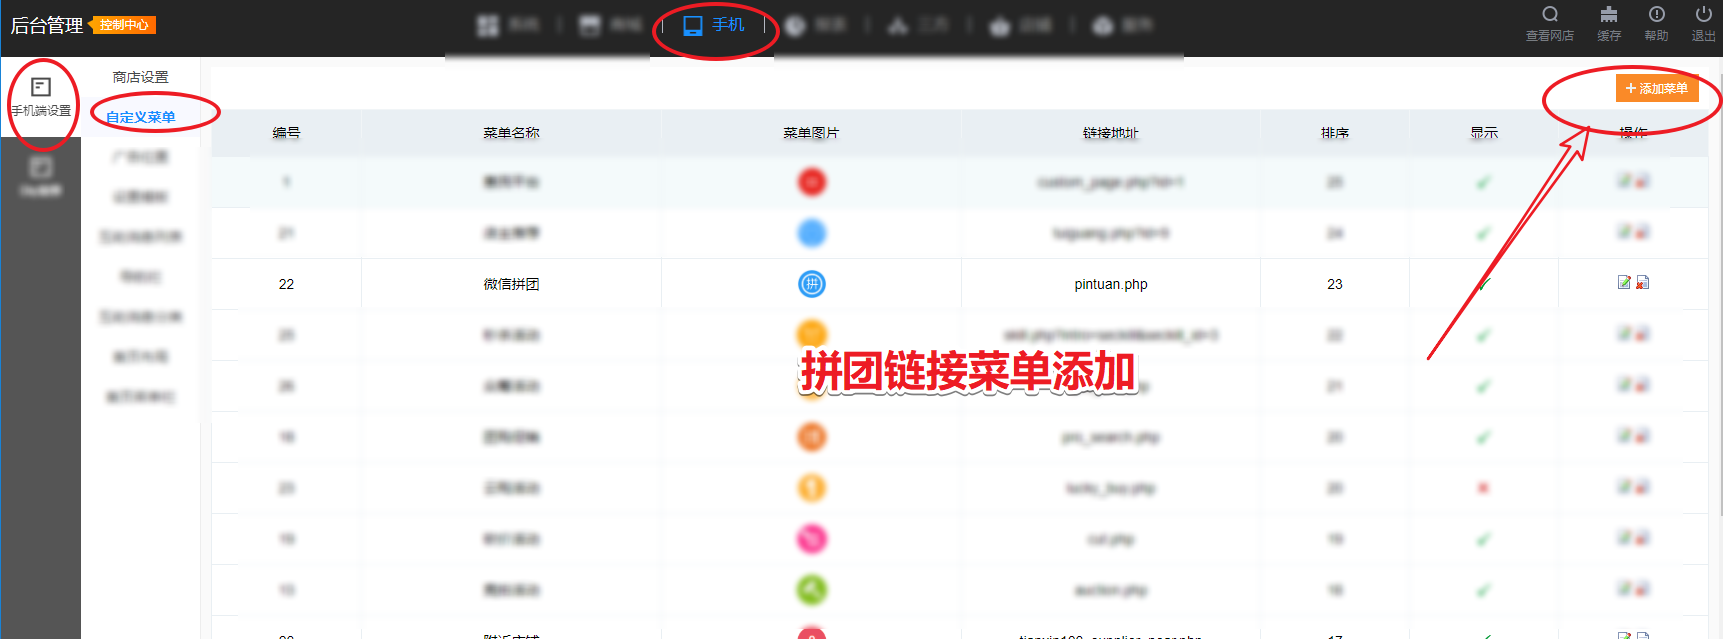Click the 编号 column header
Image resolution: width=1723 pixels, height=639 pixels.
[286, 133]
